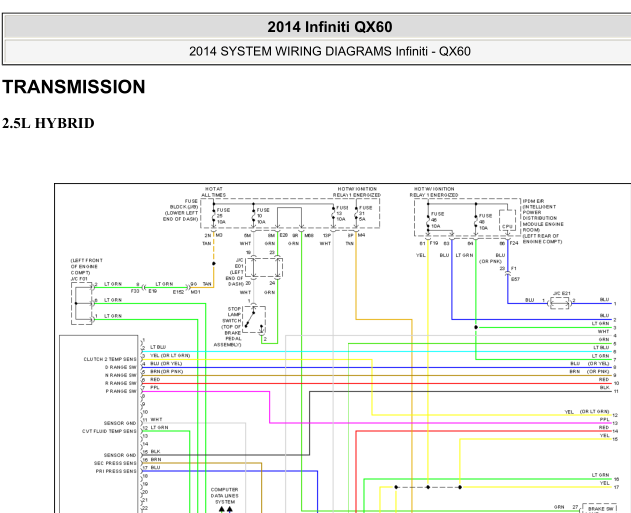Click the Fuse 13 10A symbol
The height and width of the screenshot is (513, 631).
tap(333, 214)
